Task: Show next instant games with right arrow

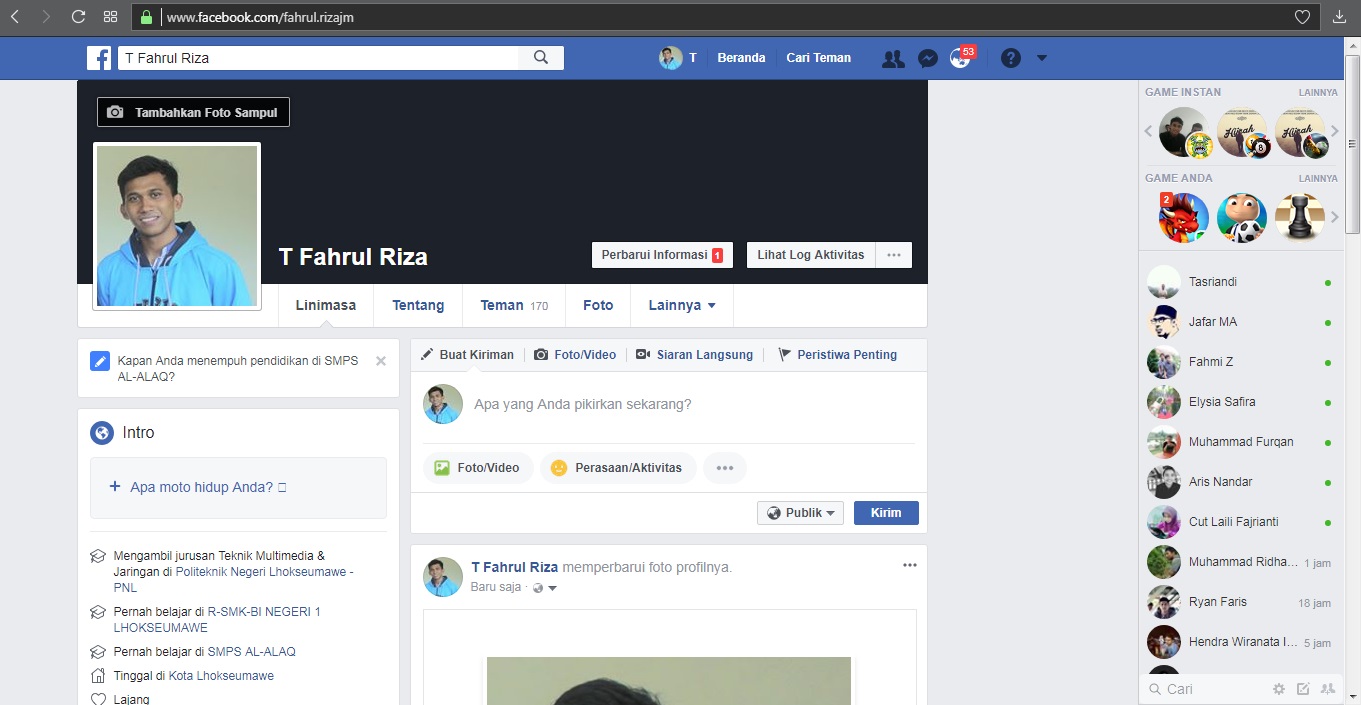Action: (x=1334, y=131)
